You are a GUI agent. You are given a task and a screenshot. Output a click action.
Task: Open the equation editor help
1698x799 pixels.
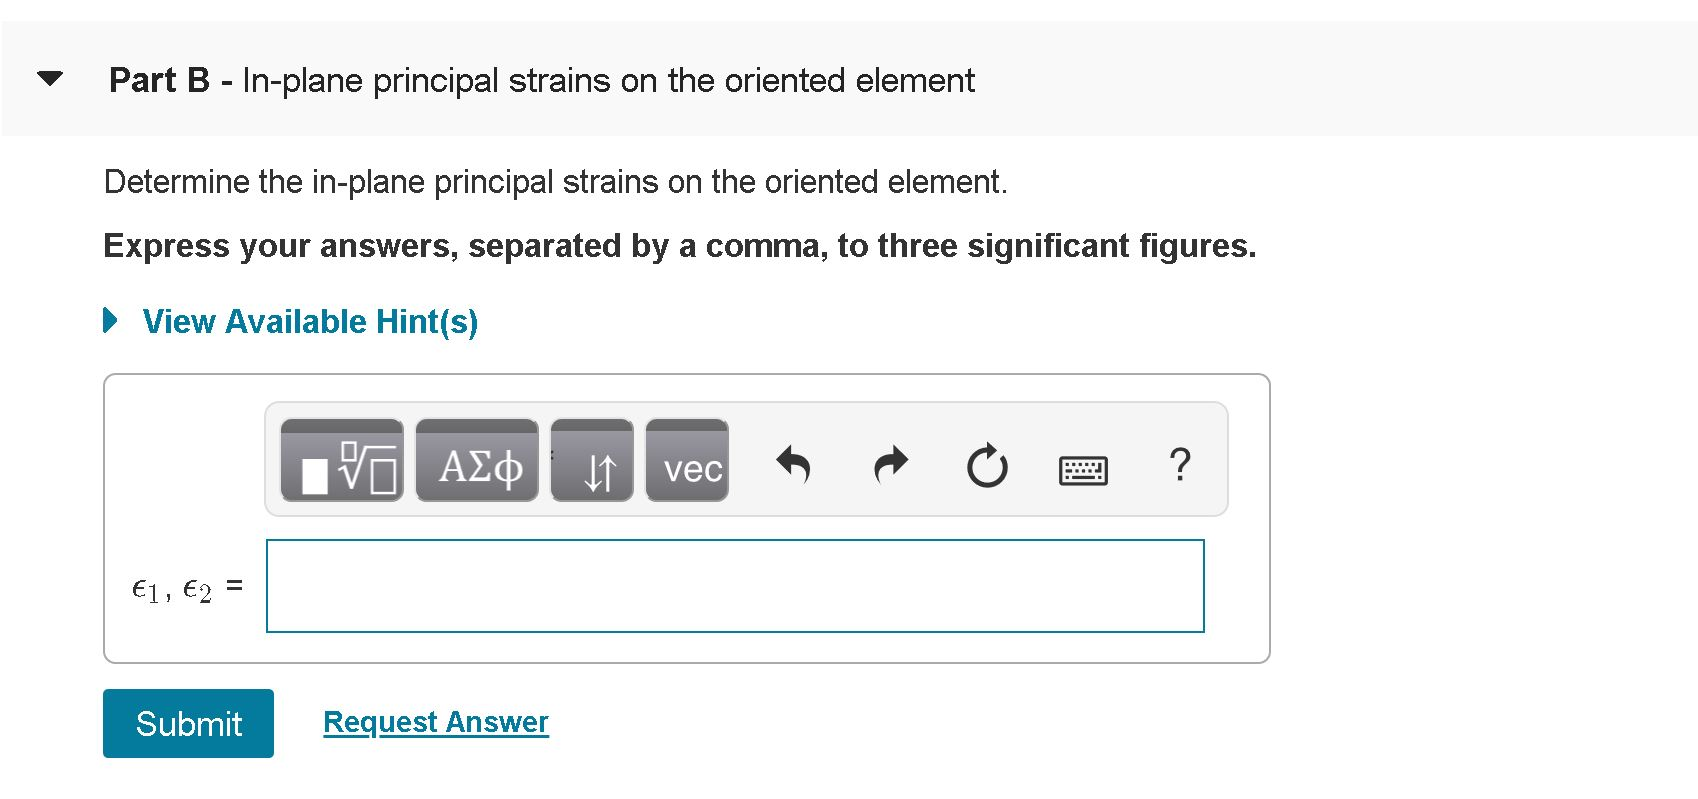(1180, 463)
